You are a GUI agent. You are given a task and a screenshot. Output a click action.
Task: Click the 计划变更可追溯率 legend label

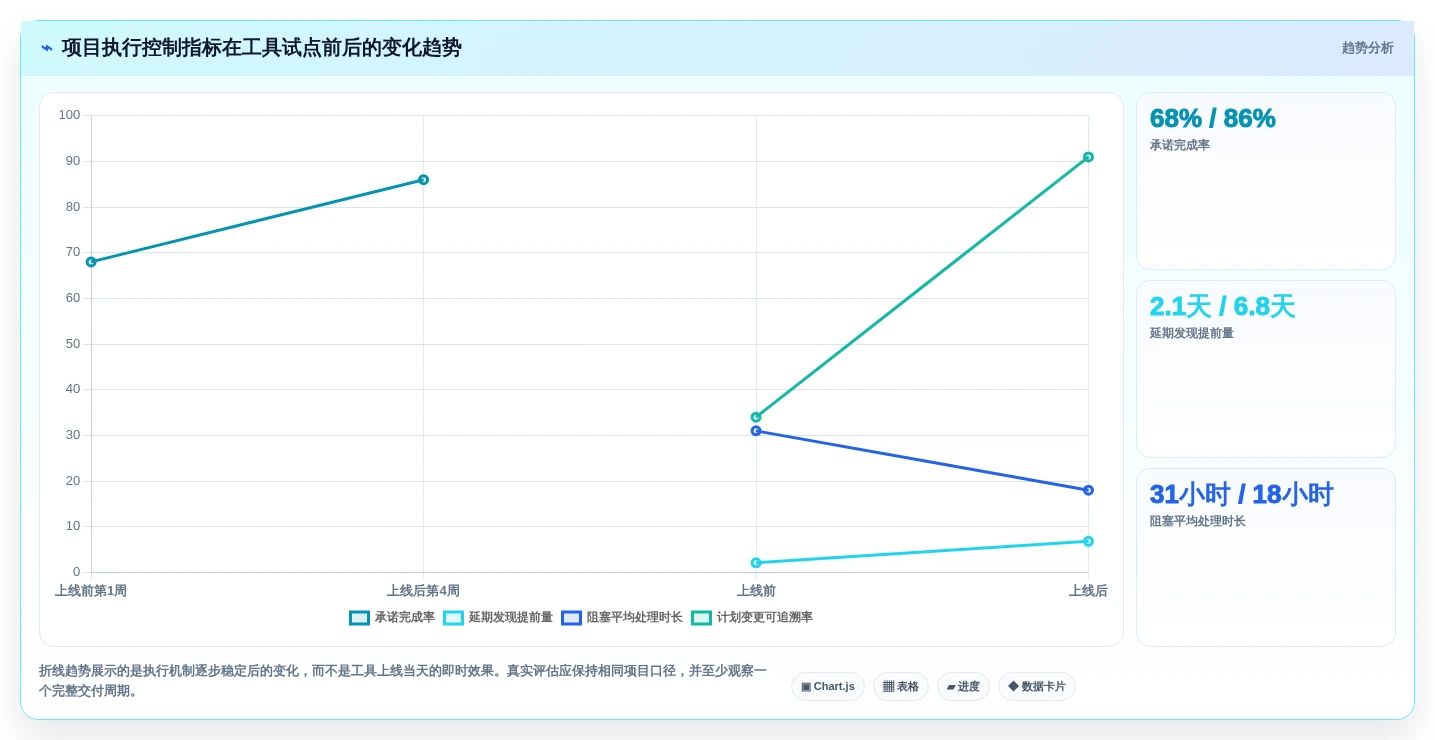pyautogui.click(x=765, y=618)
